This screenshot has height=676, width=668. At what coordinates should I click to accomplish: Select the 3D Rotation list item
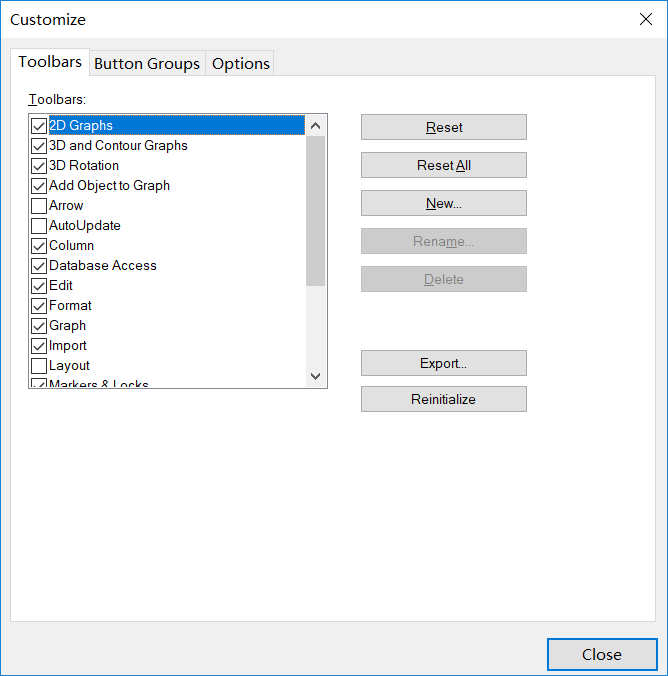click(x=84, y=166)
